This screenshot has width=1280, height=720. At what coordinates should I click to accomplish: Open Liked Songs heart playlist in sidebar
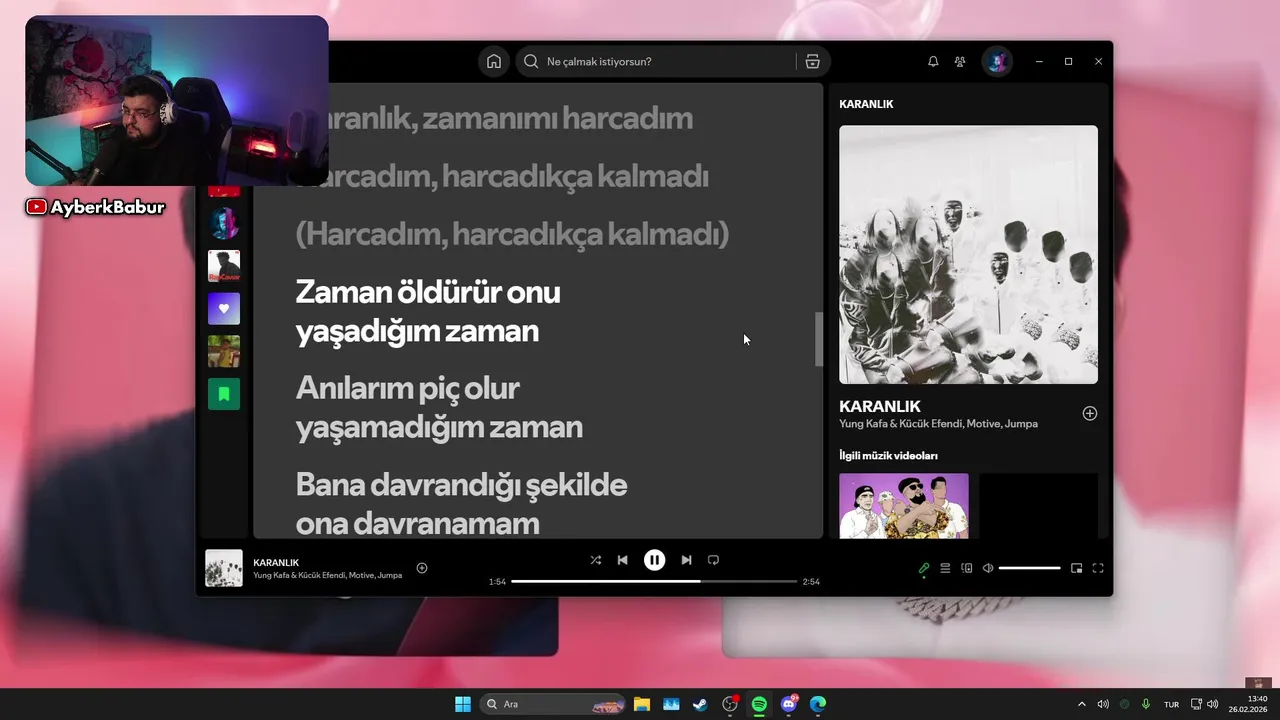pos(224,309)
